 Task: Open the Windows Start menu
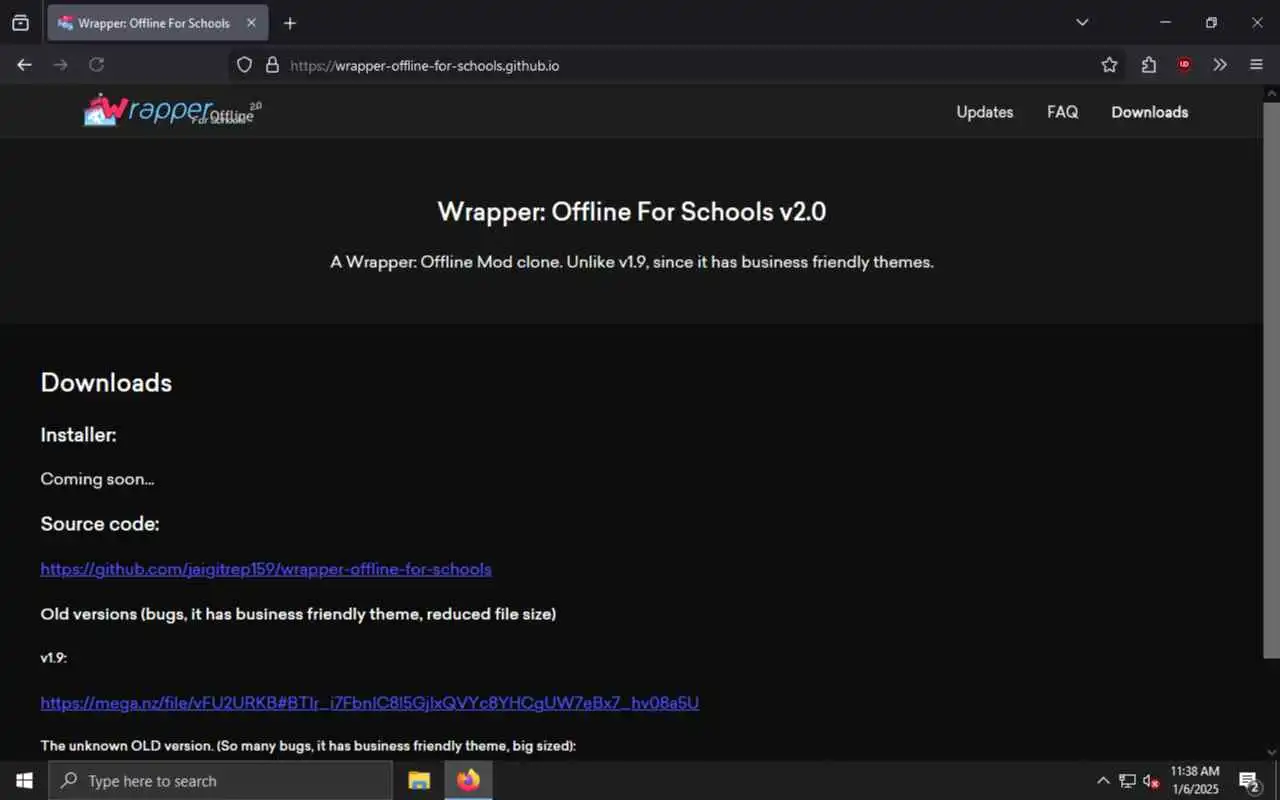tap(24, 781)
